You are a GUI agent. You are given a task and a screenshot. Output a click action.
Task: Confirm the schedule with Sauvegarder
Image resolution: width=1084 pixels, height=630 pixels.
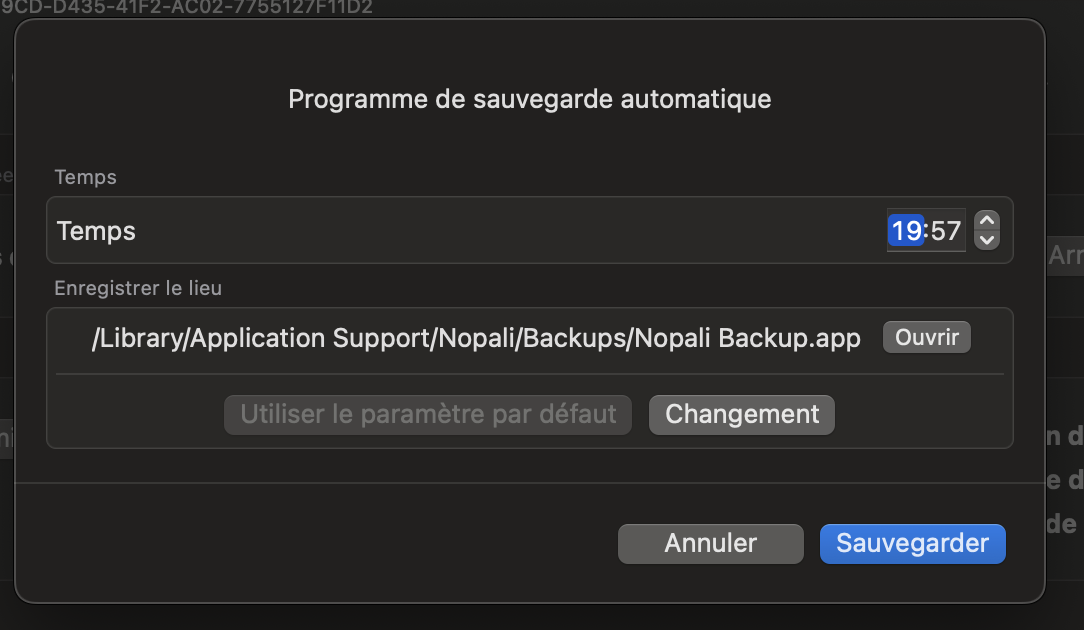[x=913, y=544]
